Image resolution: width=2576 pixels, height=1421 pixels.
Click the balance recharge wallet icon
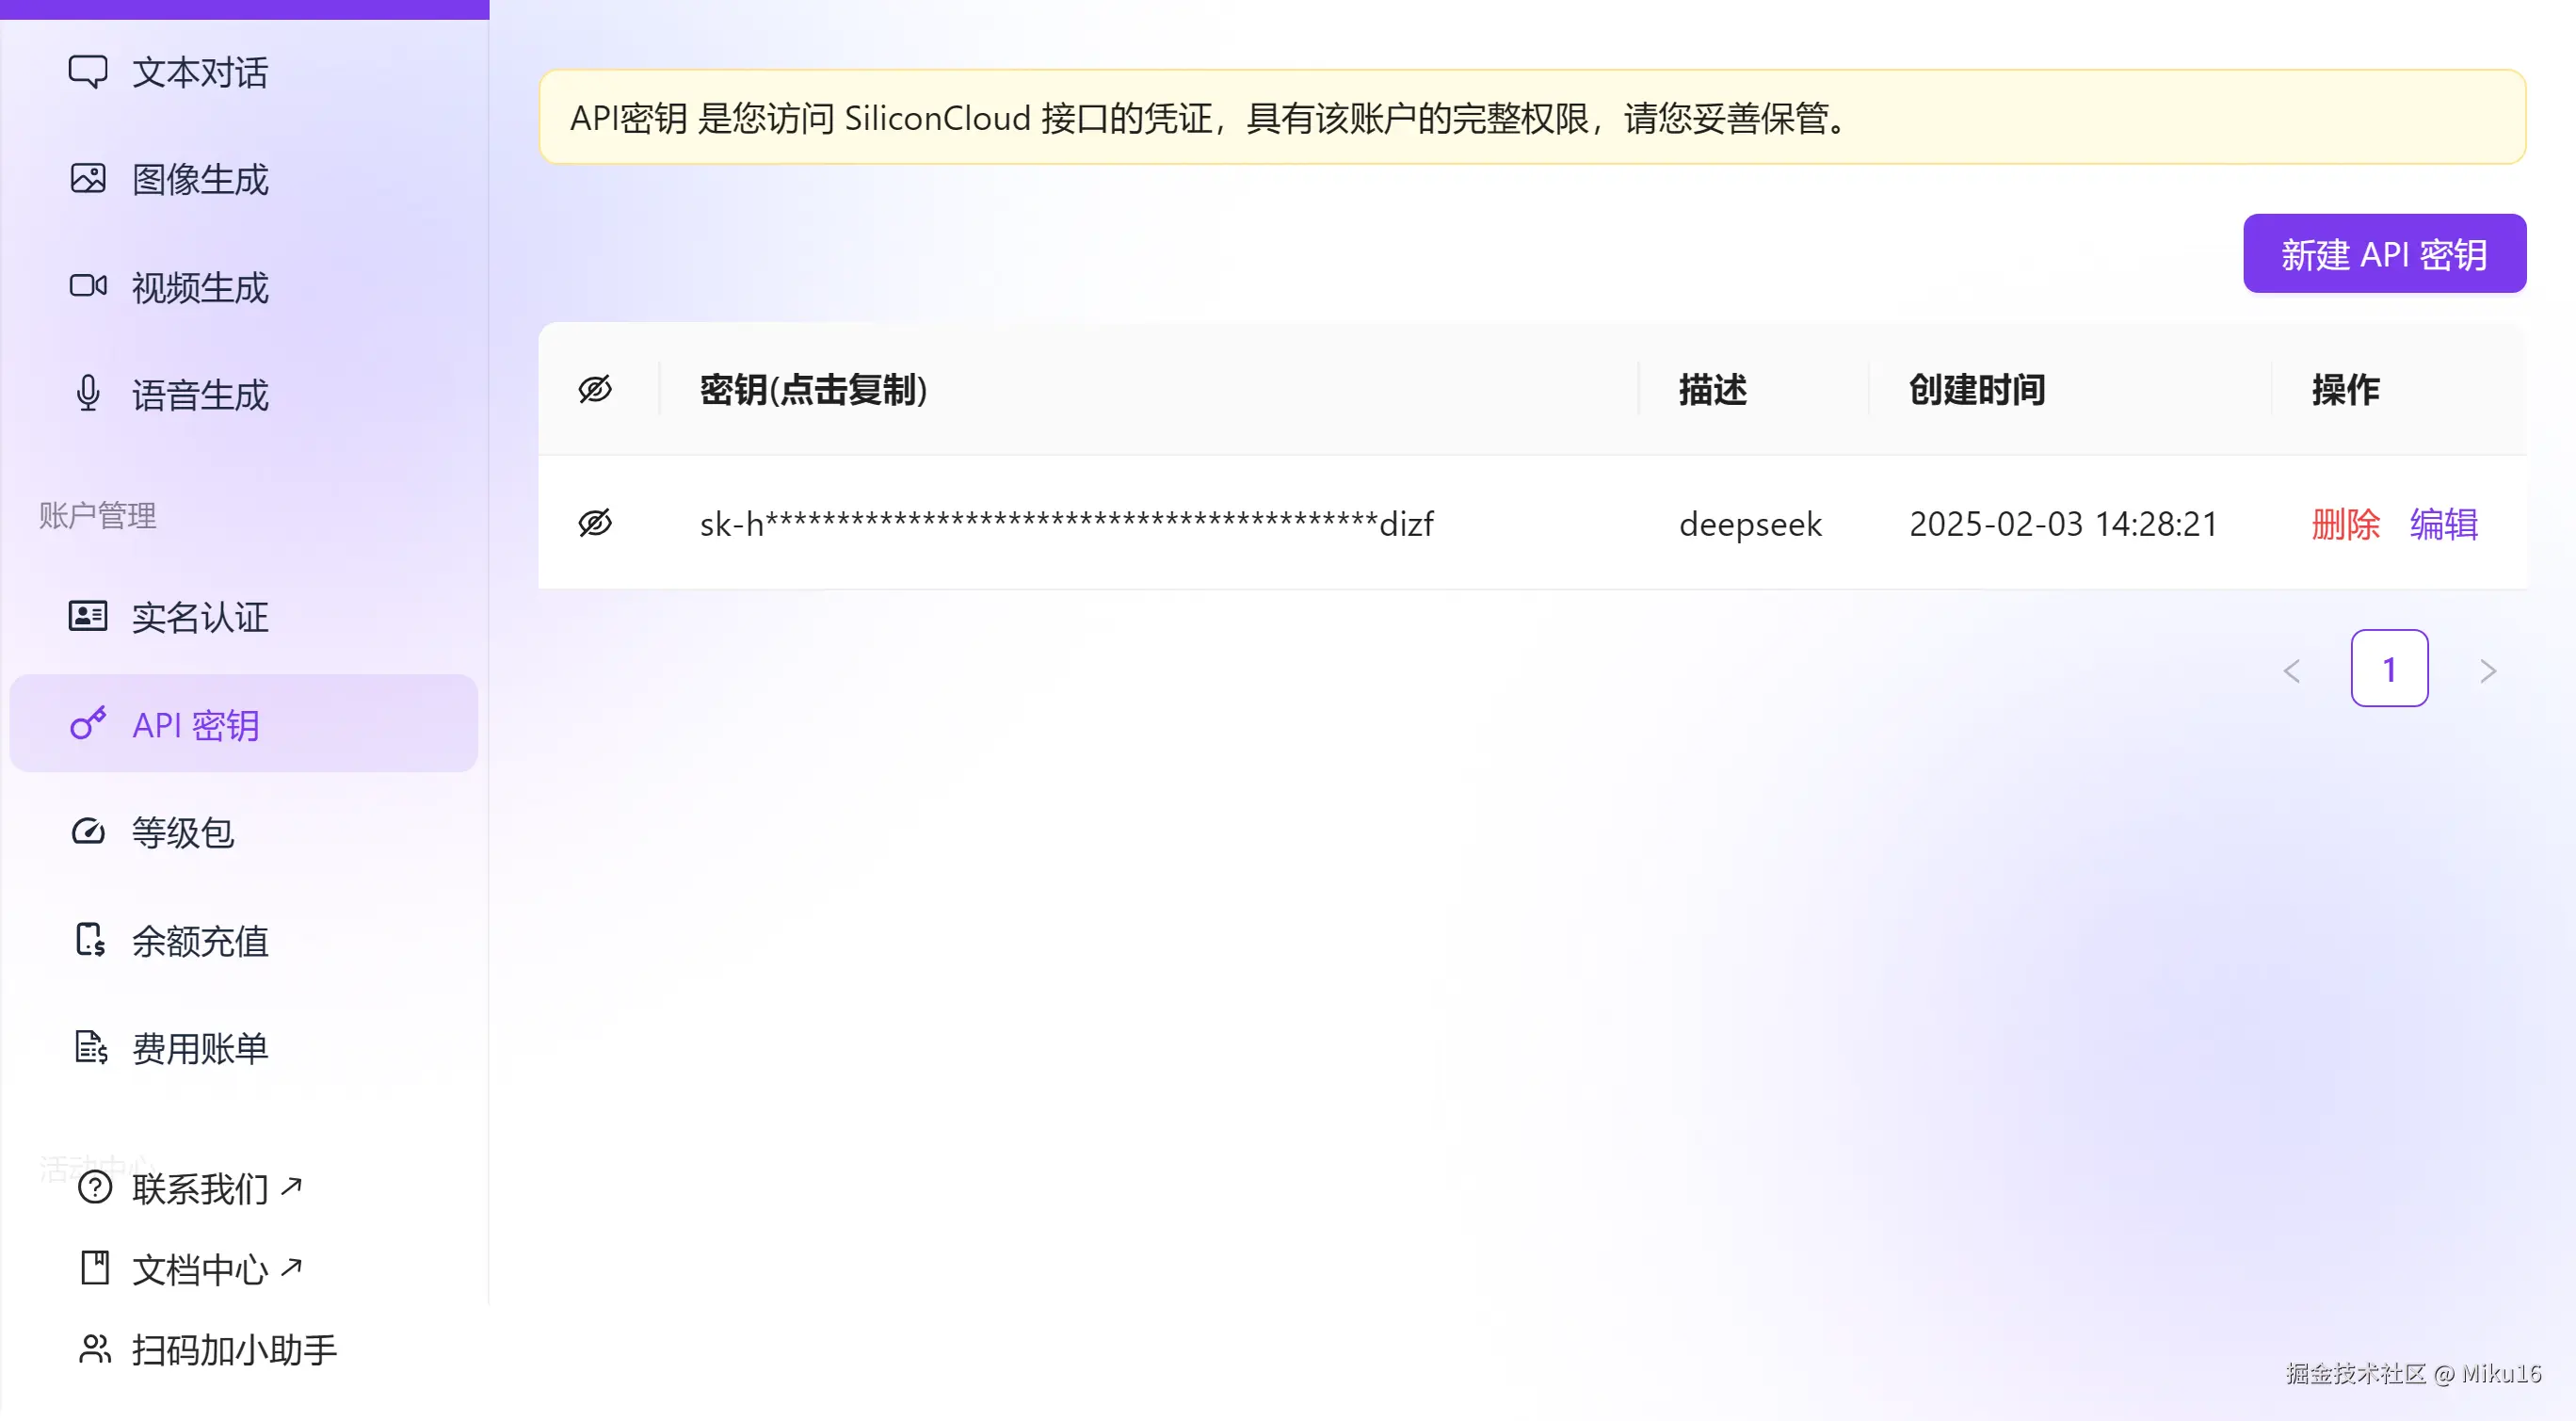[90, 940]
